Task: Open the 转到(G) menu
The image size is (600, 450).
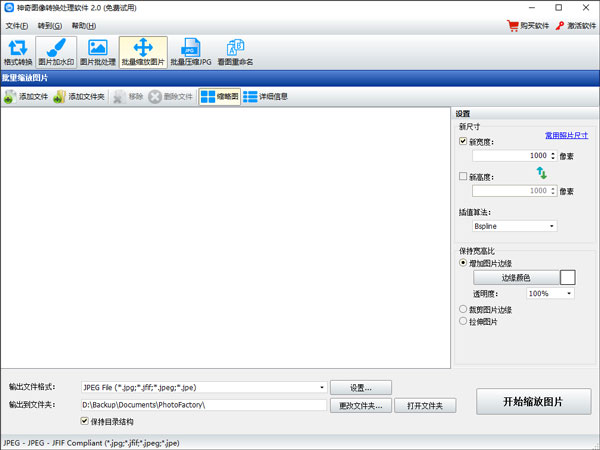Action: point(50,26)
